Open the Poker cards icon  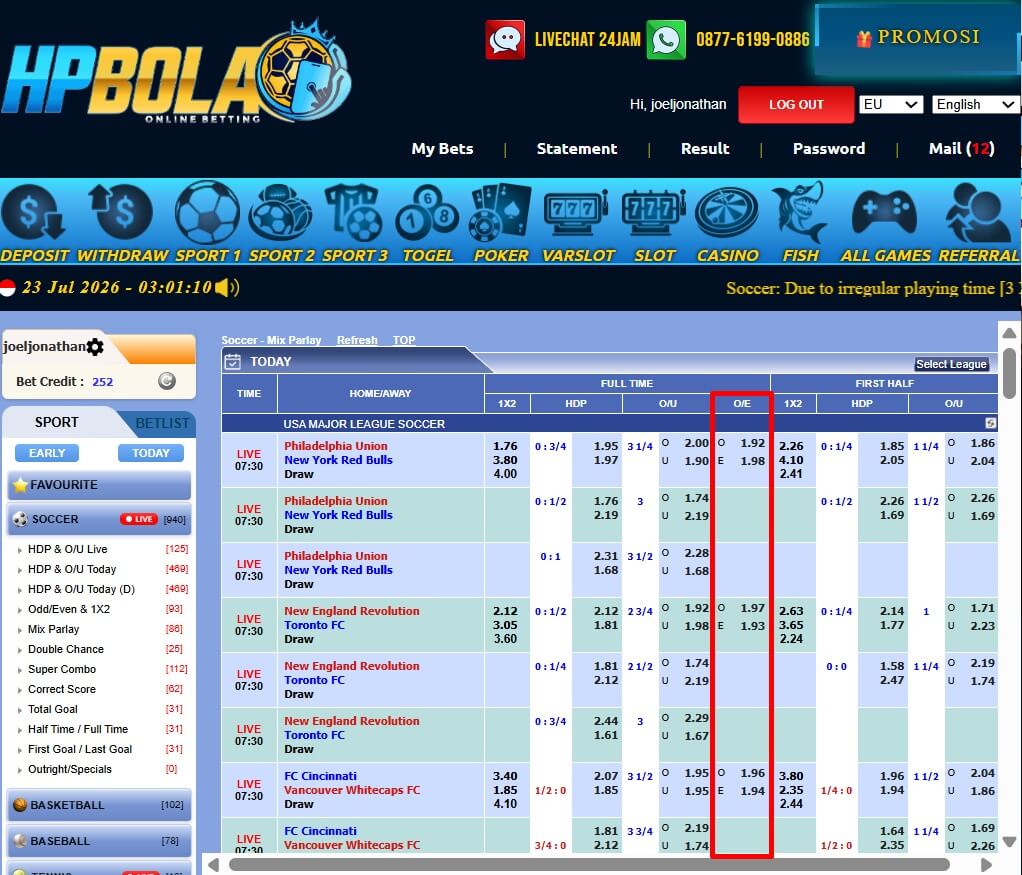click(x=500, y=213)
